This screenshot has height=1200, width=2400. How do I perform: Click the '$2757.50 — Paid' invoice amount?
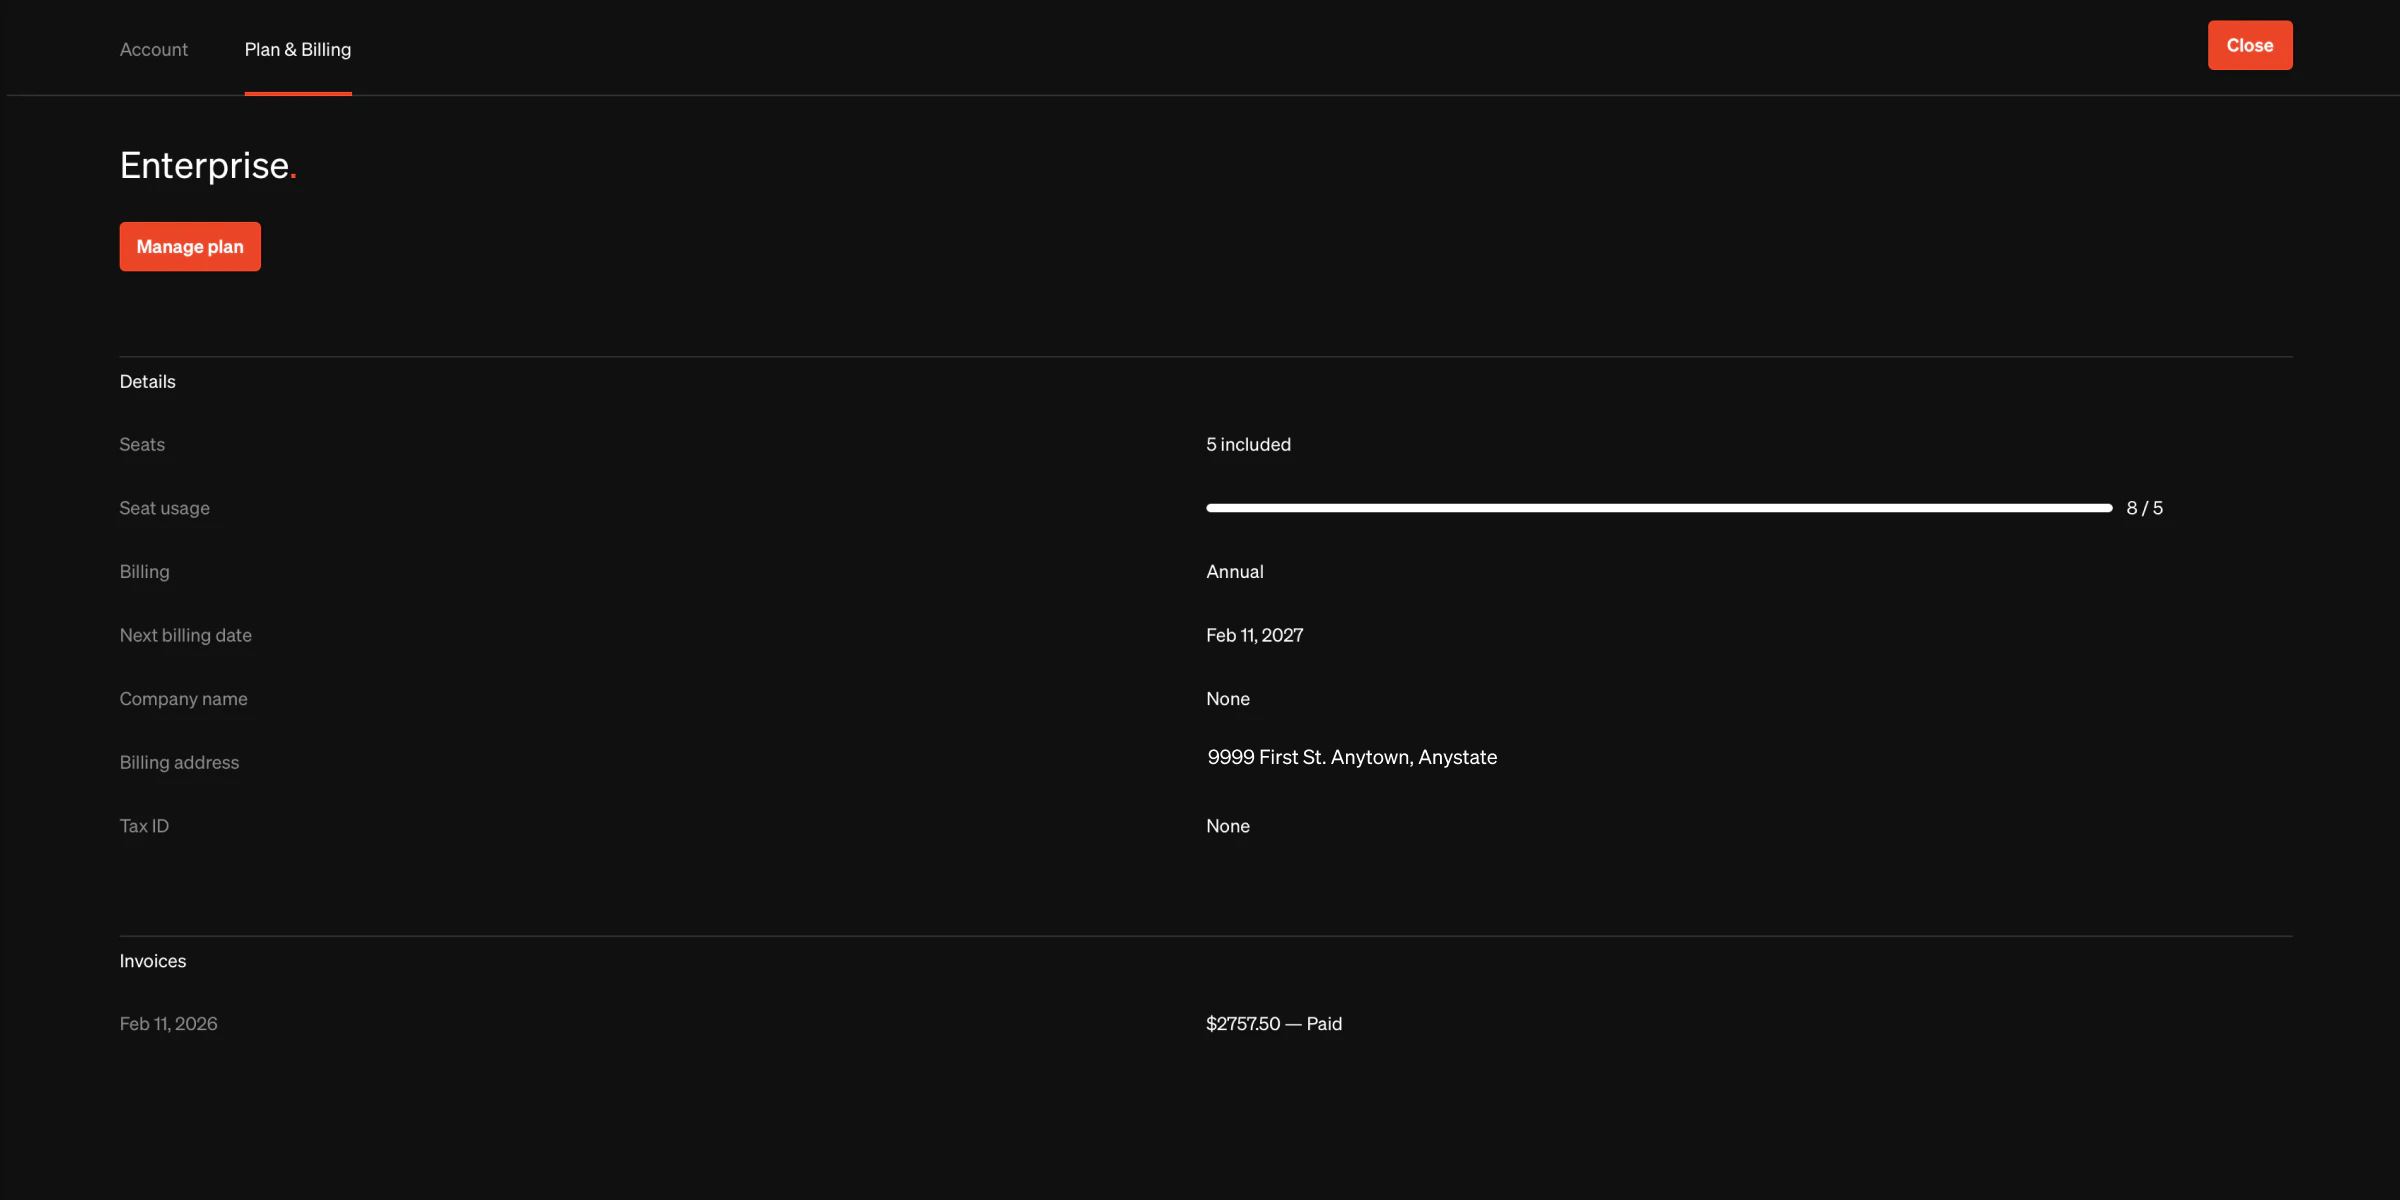pyautogui.click(x=1273, y=1023)
